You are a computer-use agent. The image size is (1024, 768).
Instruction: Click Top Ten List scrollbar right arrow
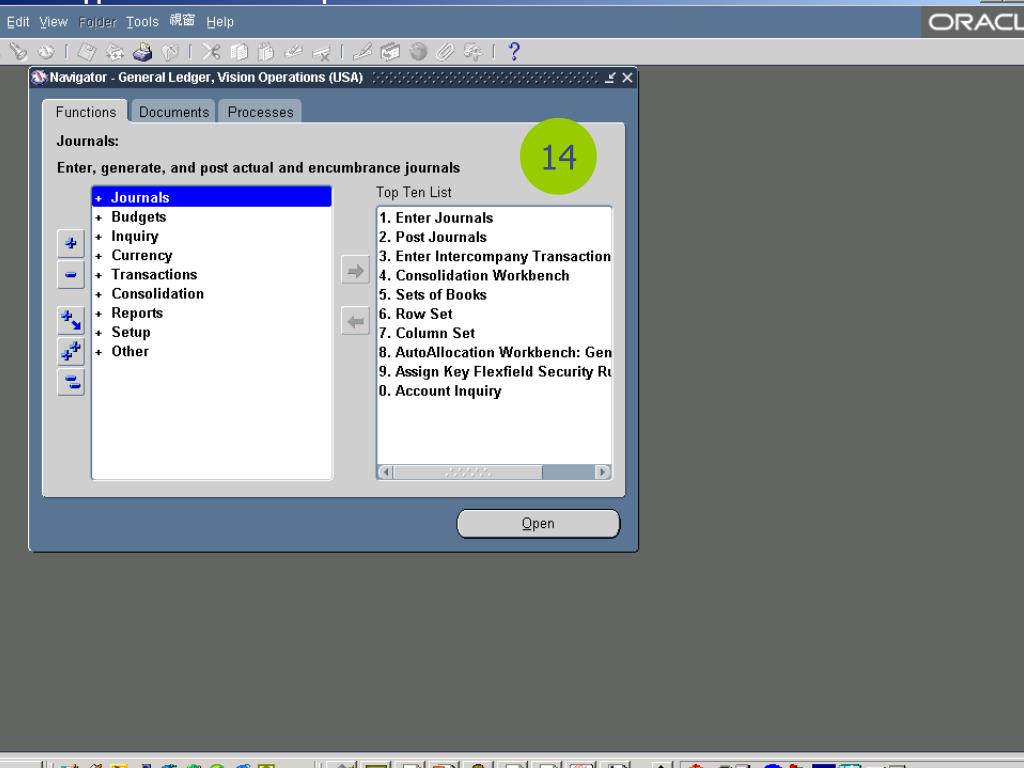tap(602, 472)
